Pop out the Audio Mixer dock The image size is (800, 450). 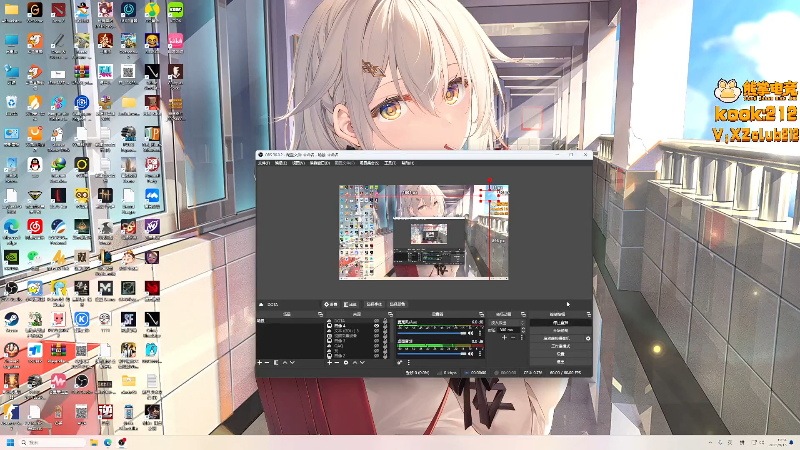(481, 314)
